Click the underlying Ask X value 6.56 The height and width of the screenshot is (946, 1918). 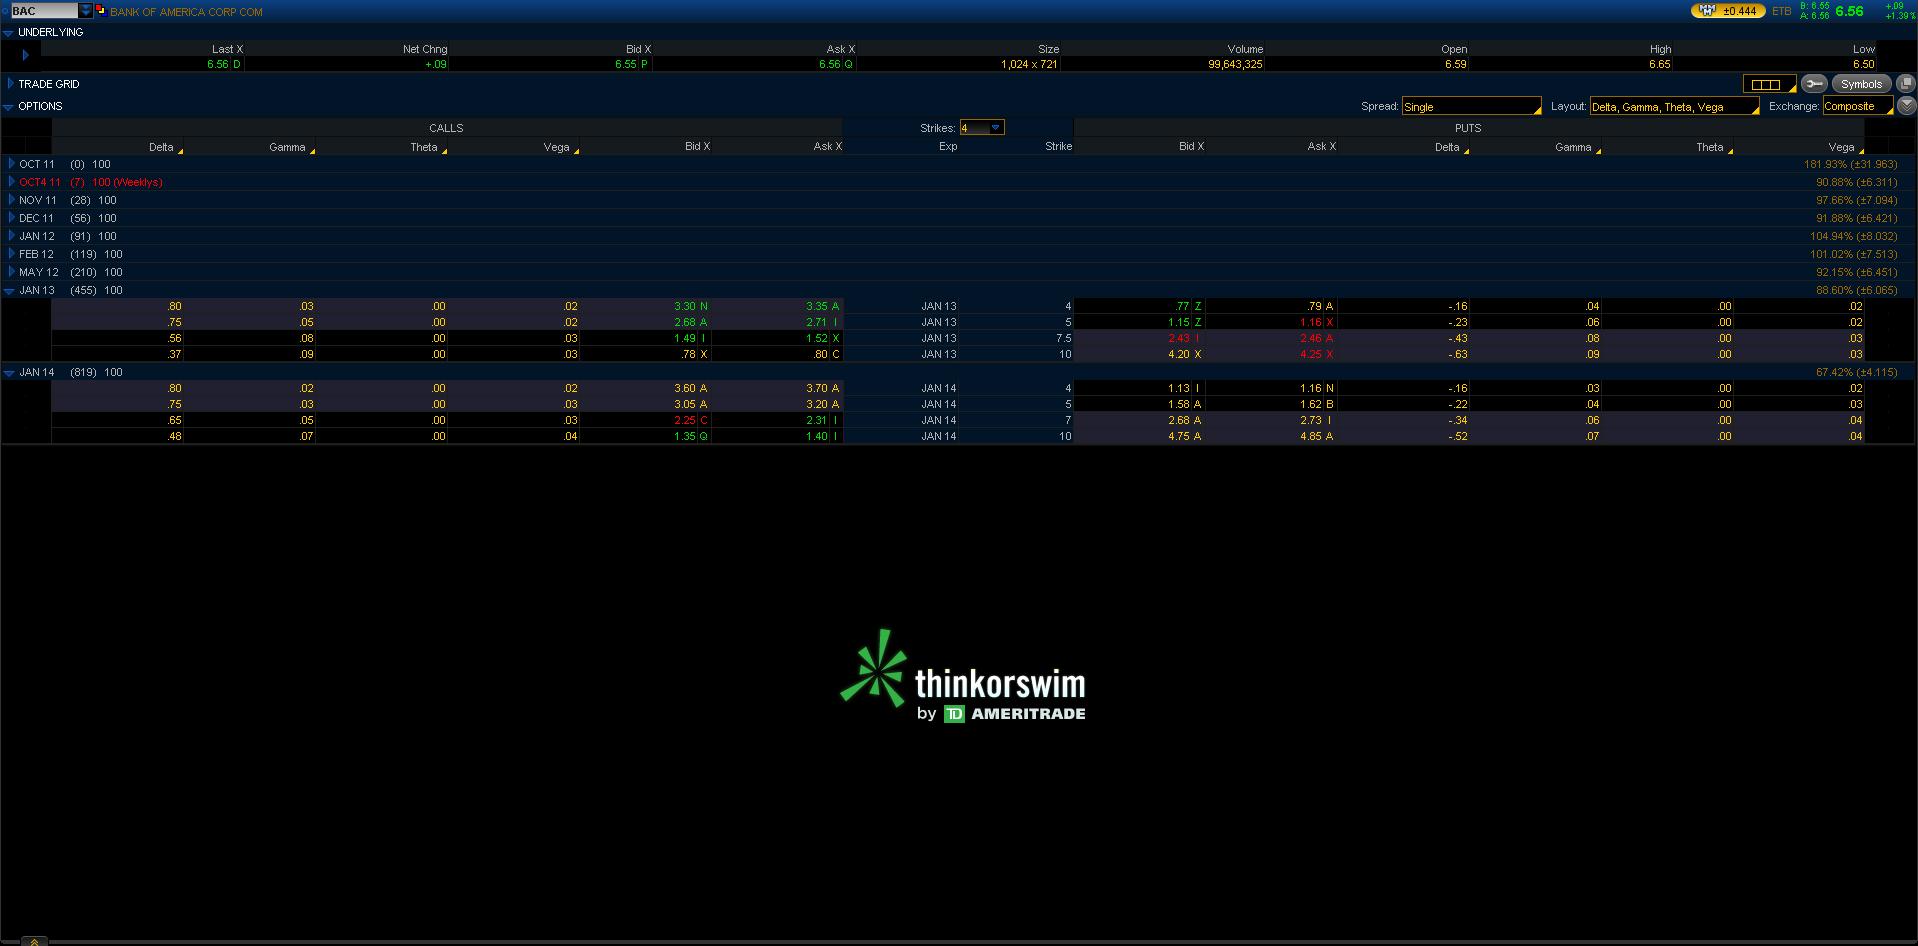coord(830,64)
